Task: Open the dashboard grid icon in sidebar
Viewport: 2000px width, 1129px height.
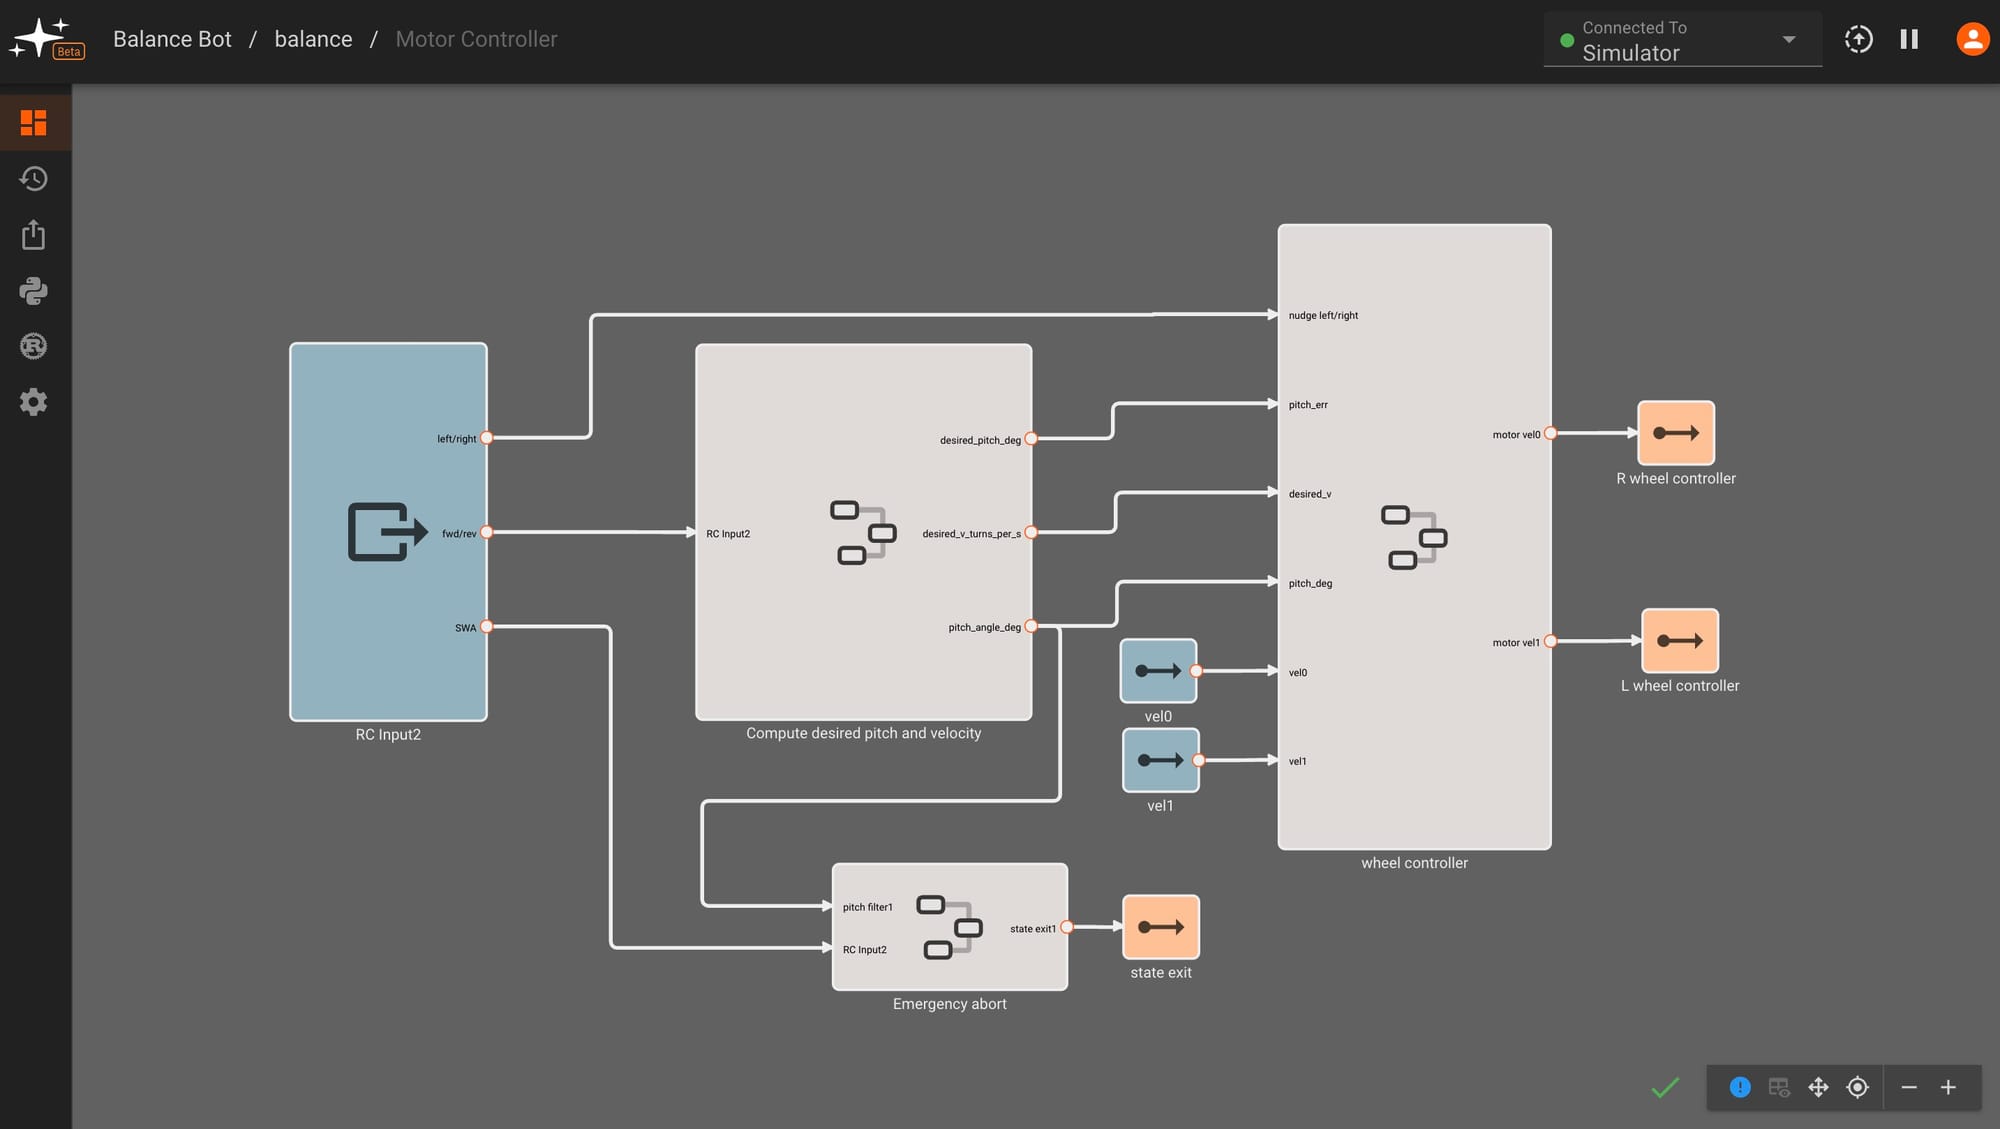Action: point(34,123)
